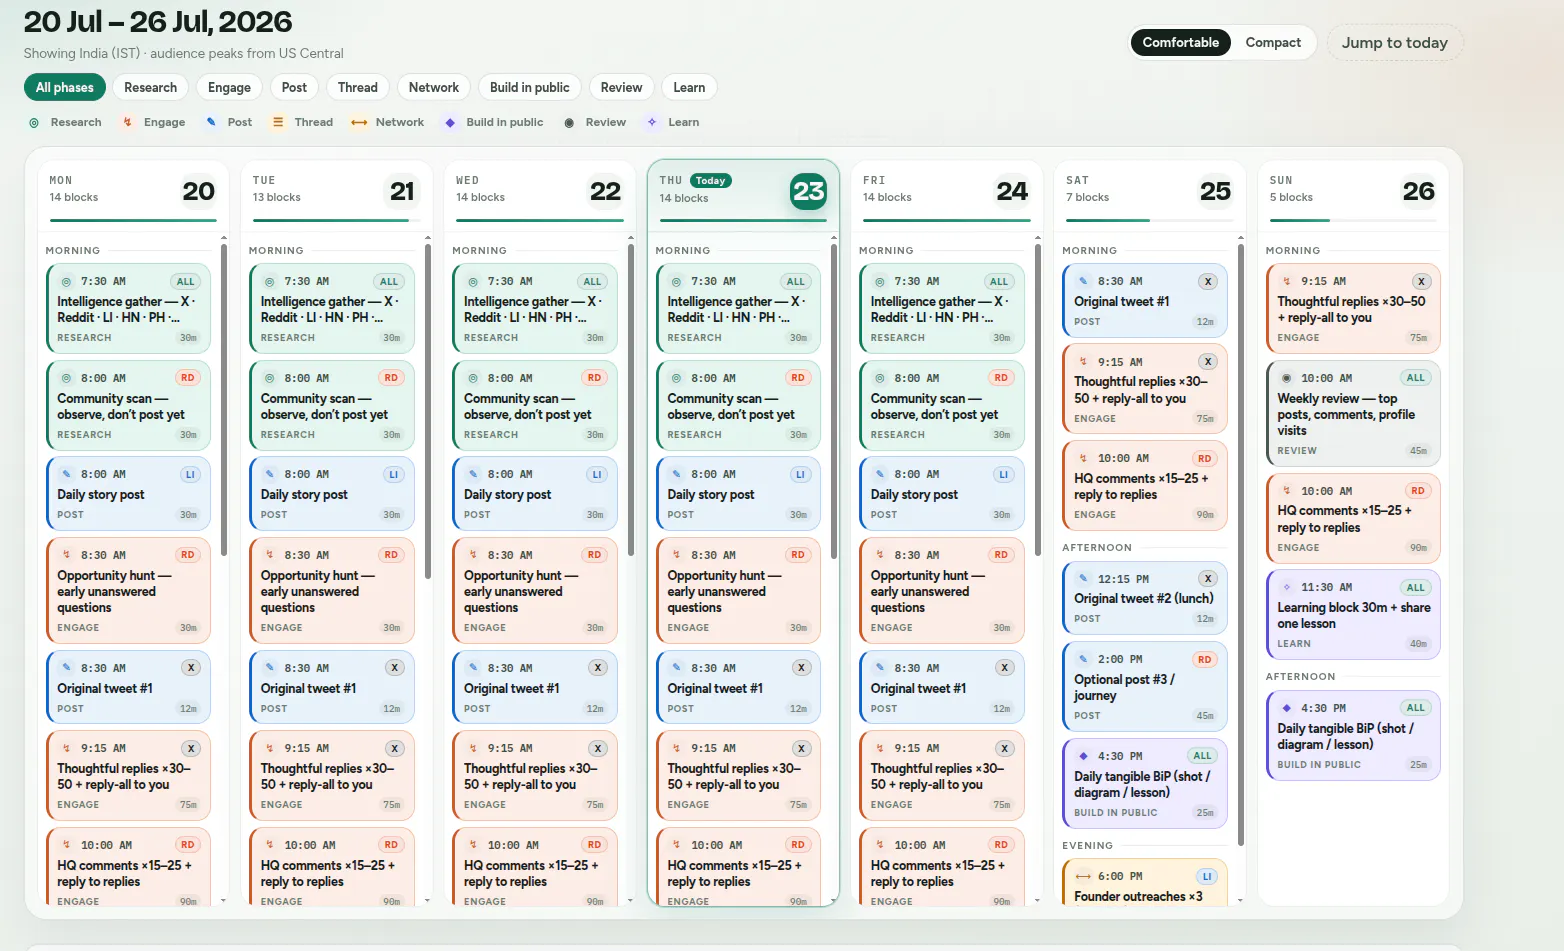Screen dimensions: 1564x951
Task: Click research icon on Monday Community scan block
Action: (x=66, y=379)
